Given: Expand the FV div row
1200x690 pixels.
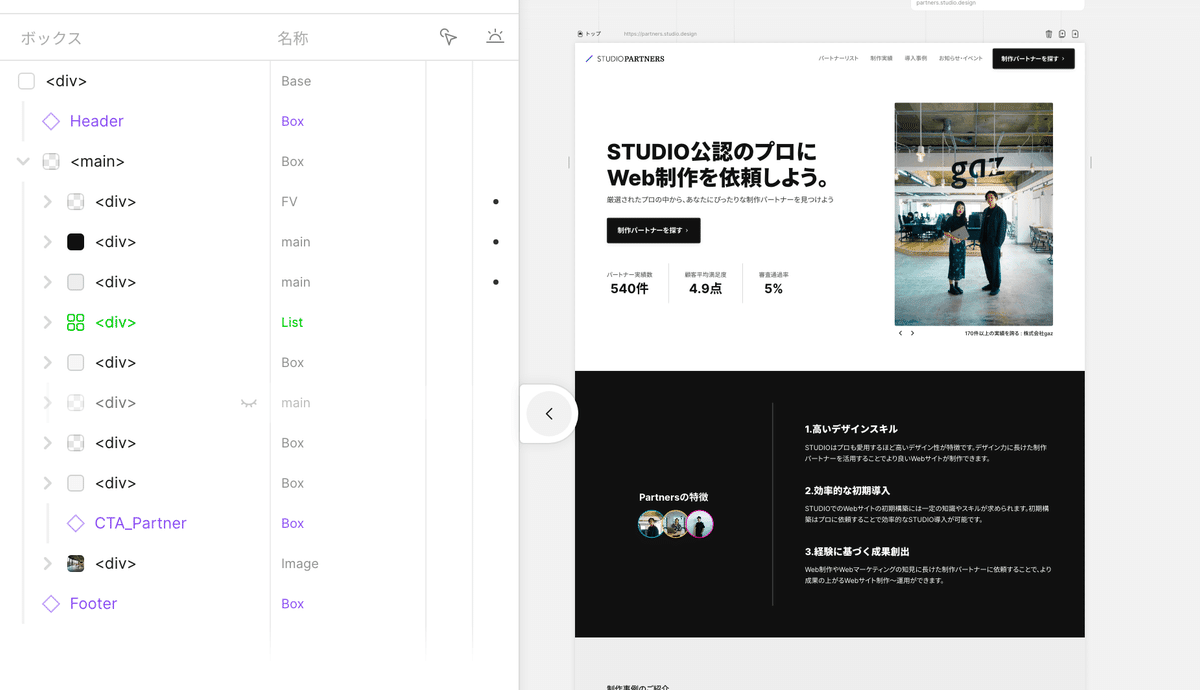Looking at the screenshot, I should point(47,201).
